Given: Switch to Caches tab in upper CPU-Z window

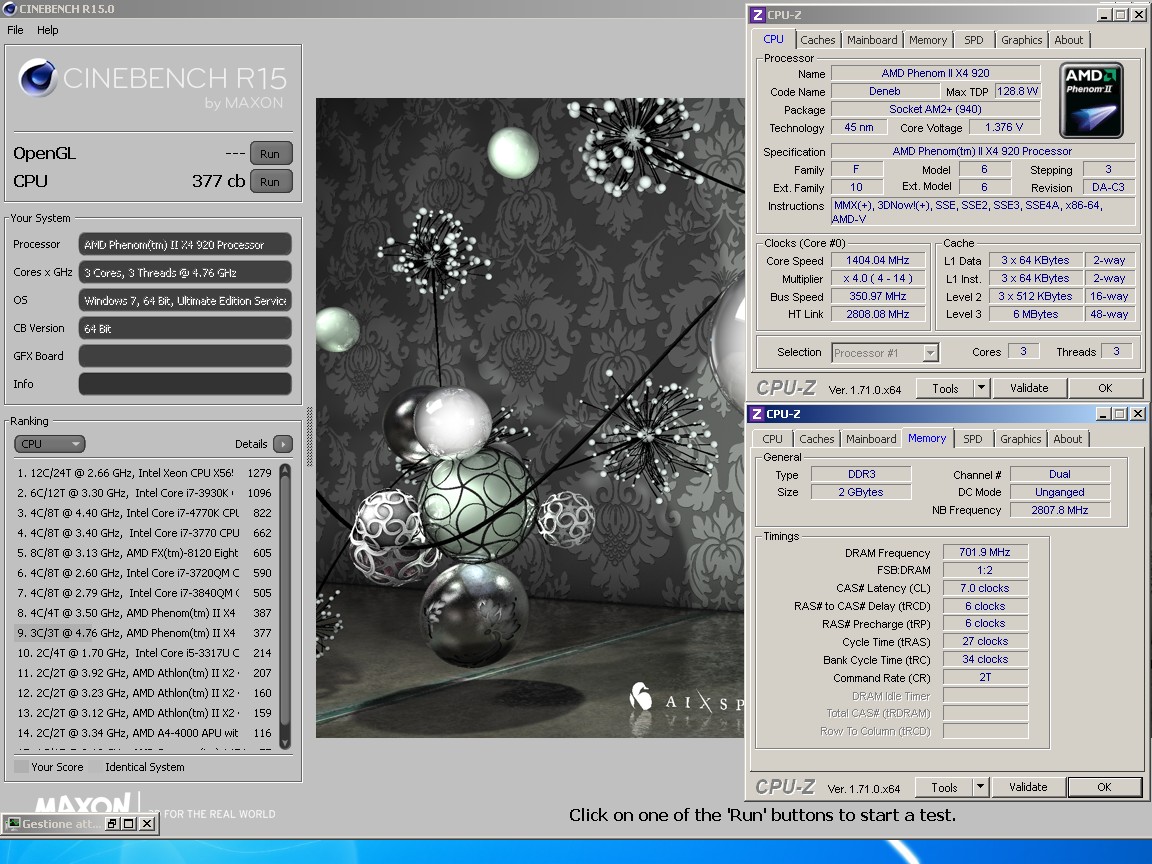Looking at the screenshot, I should pyautogui.click(x=818, y=40).
